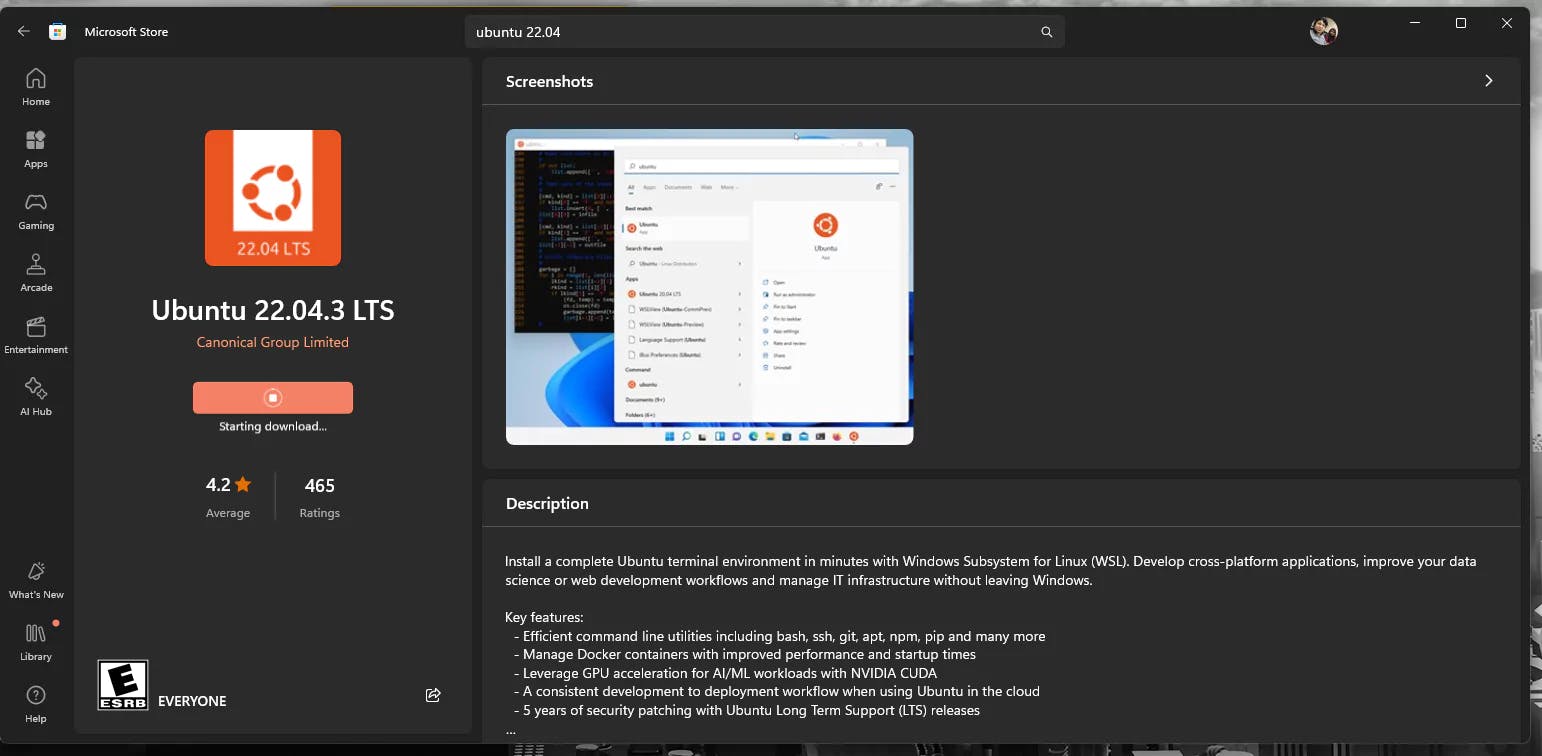Click the EVERYONE rating label
1542x756 pixels.
[192, 701]
